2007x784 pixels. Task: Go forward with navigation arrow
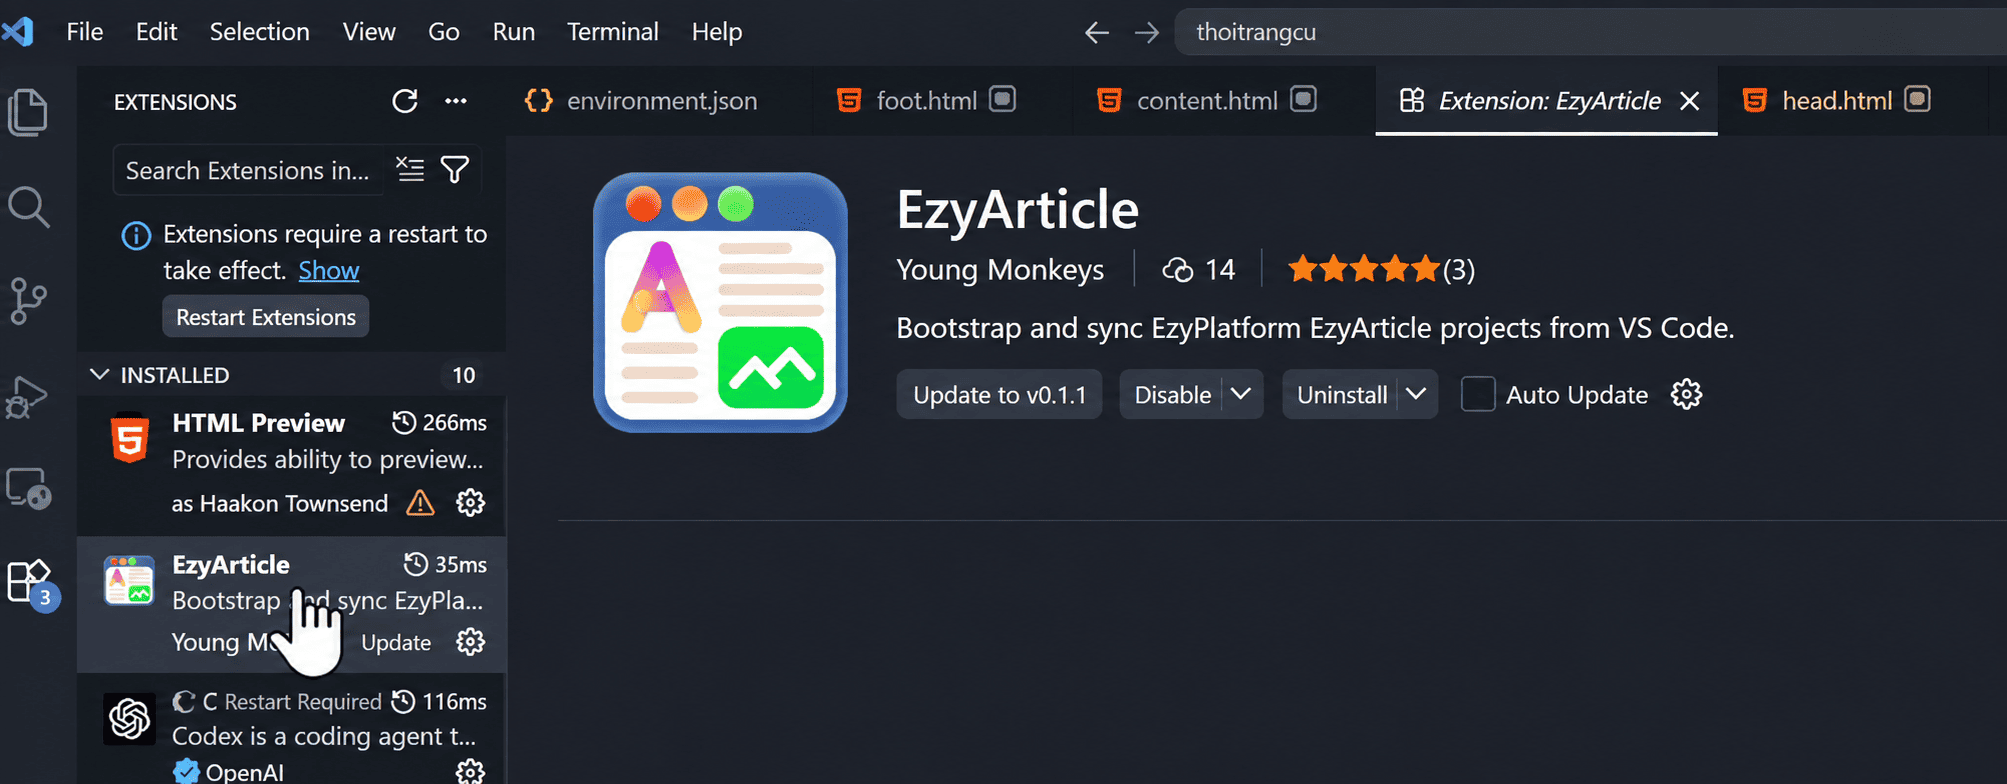[1147, 32]
